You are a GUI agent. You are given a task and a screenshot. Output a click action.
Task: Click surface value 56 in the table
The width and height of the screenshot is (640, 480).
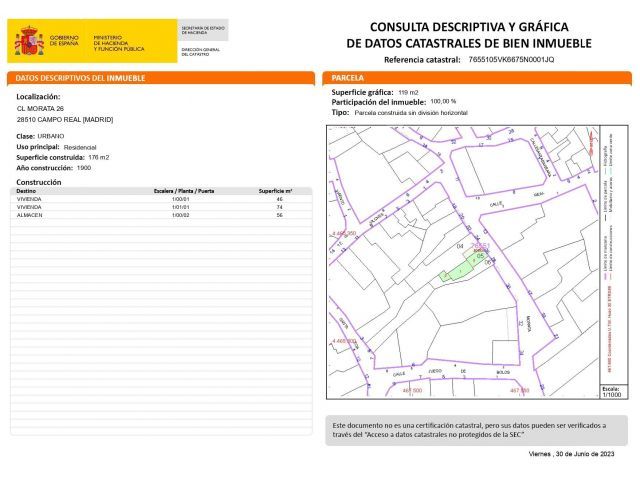280,215
